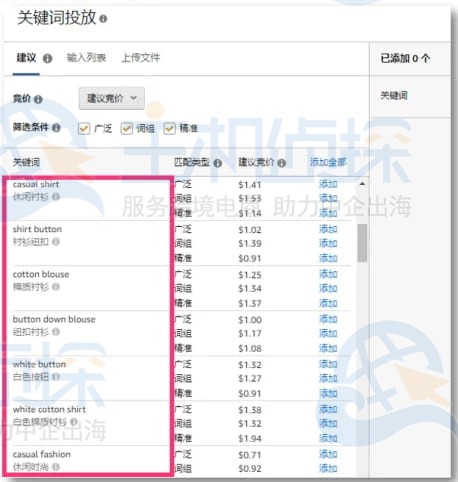Switch to the 上传文件 tab

click(x=141, y=58)
